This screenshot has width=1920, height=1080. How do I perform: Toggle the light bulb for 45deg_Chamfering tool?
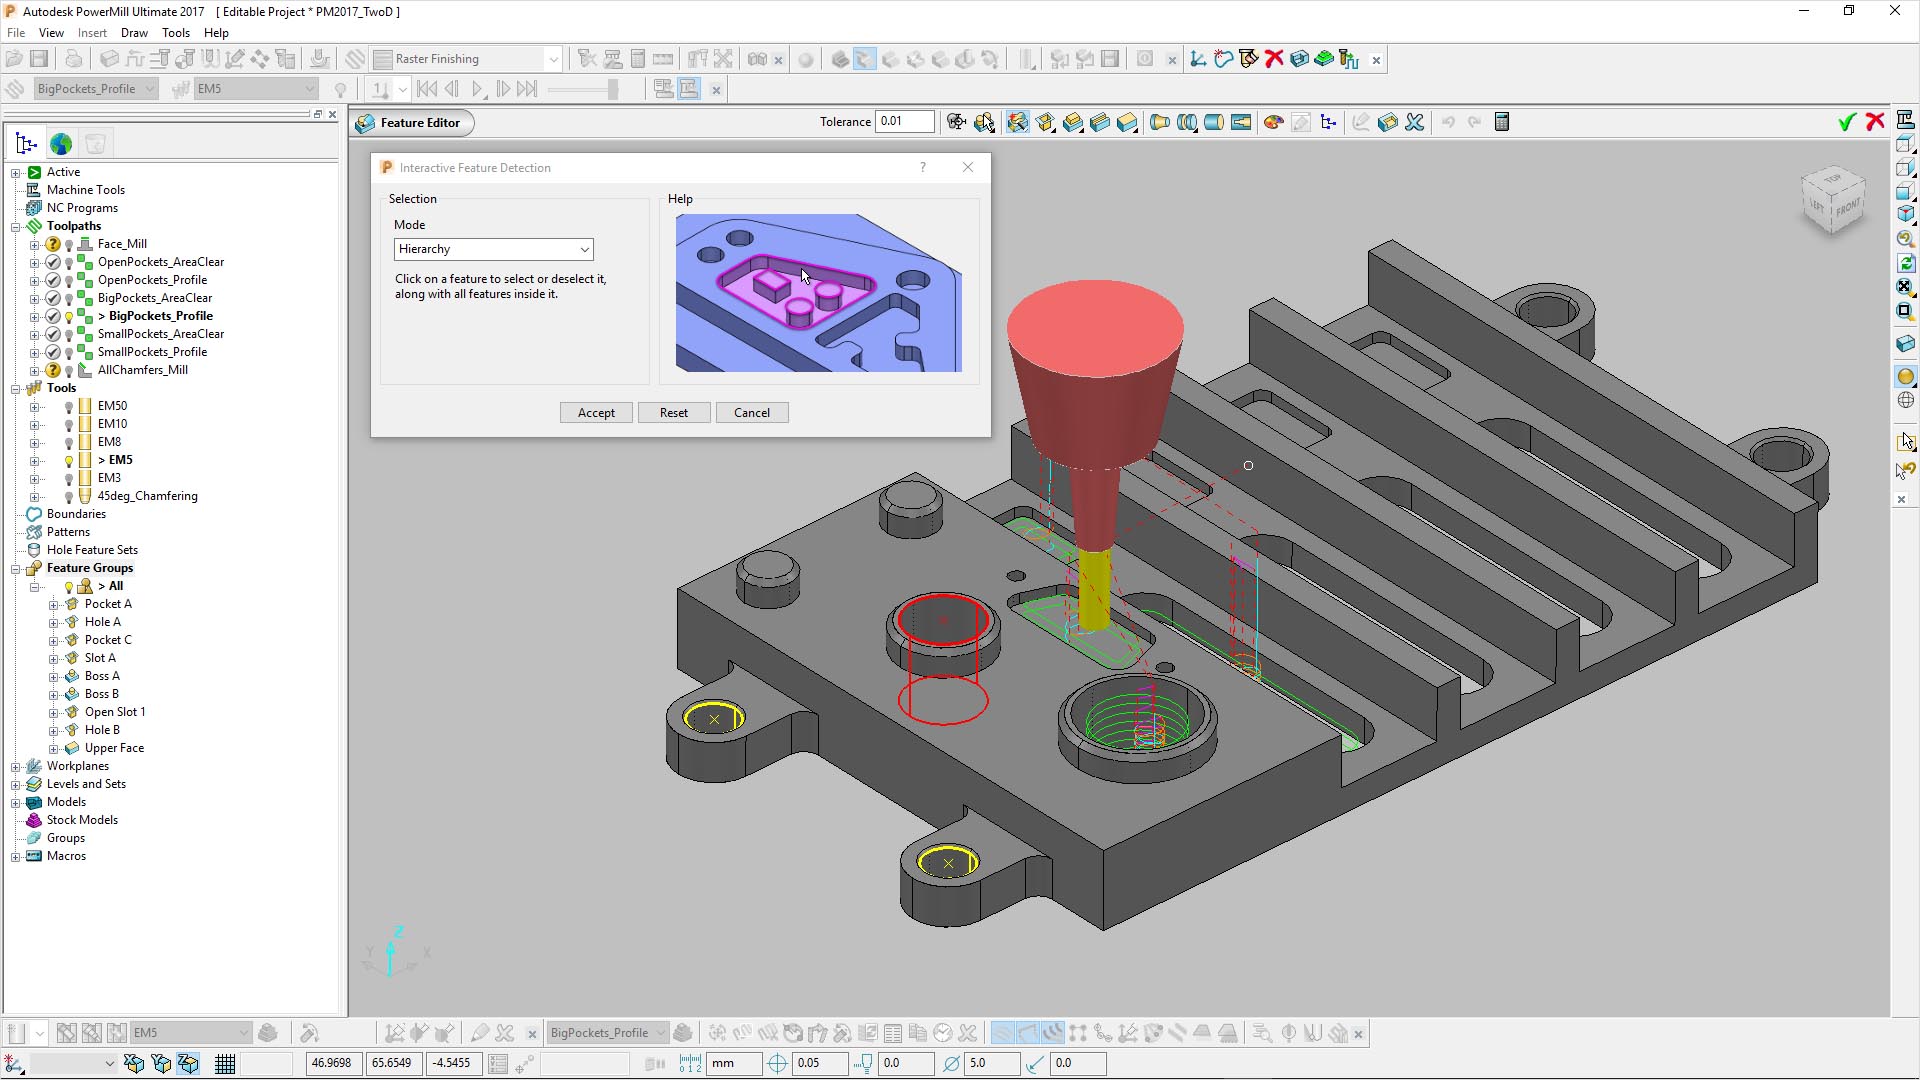pos(69,497)
